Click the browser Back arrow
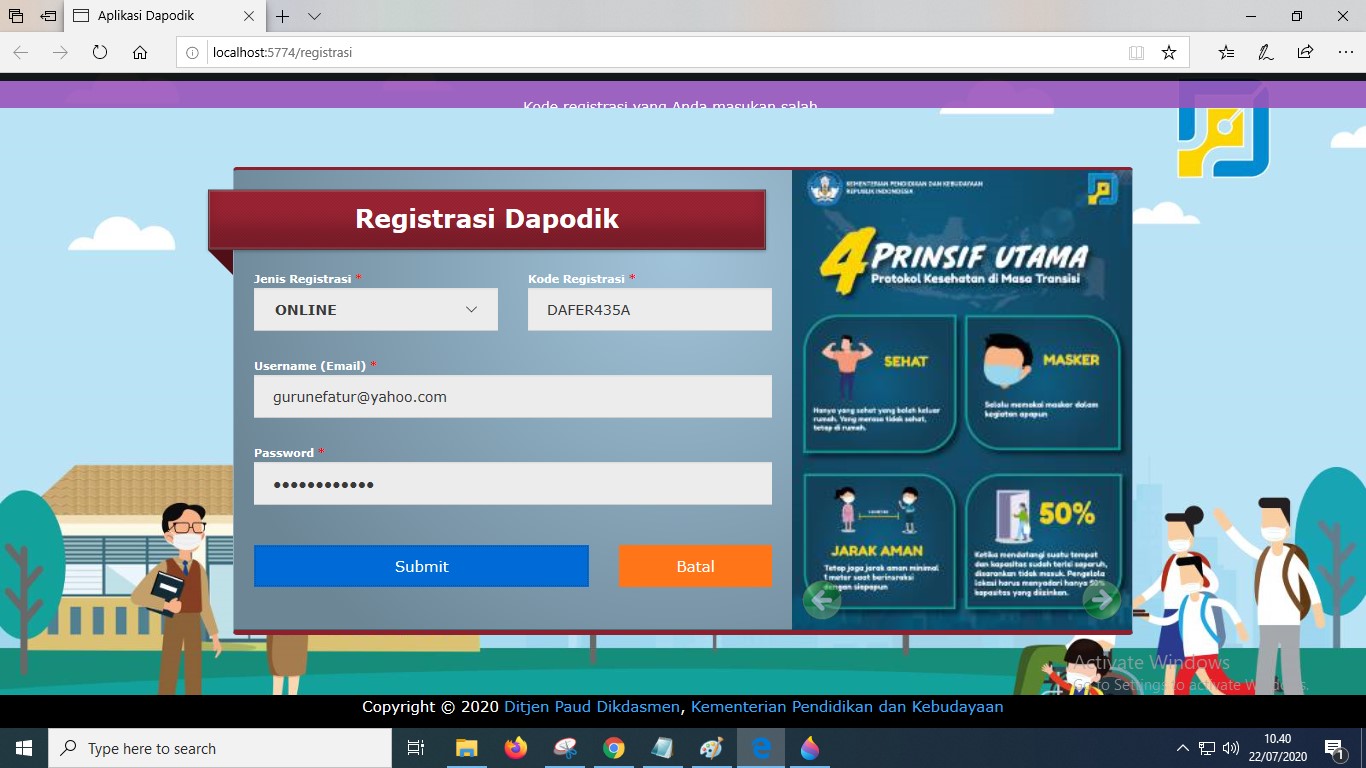The image size is (1366, 768). (x=21, y=53)
